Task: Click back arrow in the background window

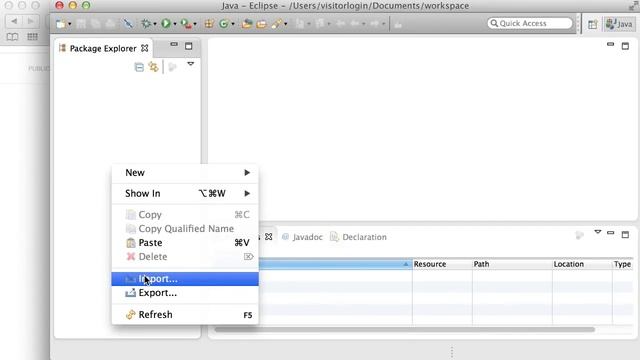Action: [14, 21]
